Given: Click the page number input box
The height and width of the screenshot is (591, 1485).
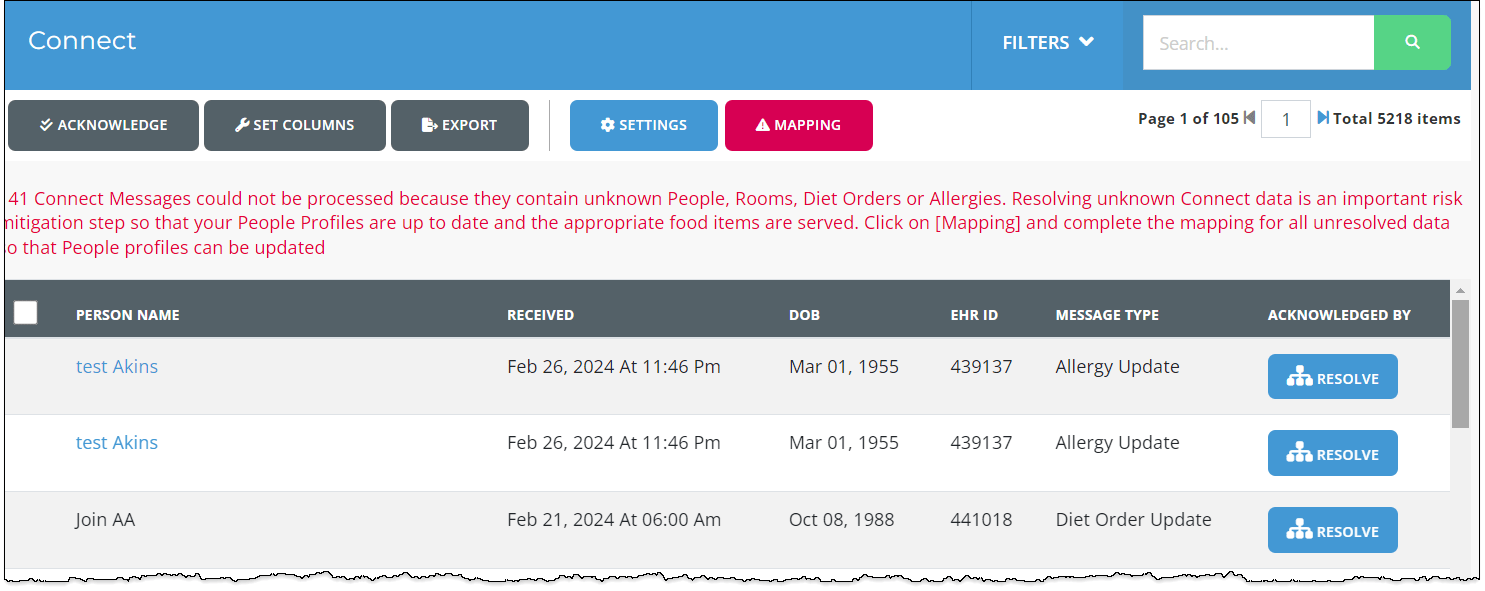Looking at the screenshot, I should coord(1285,119).
